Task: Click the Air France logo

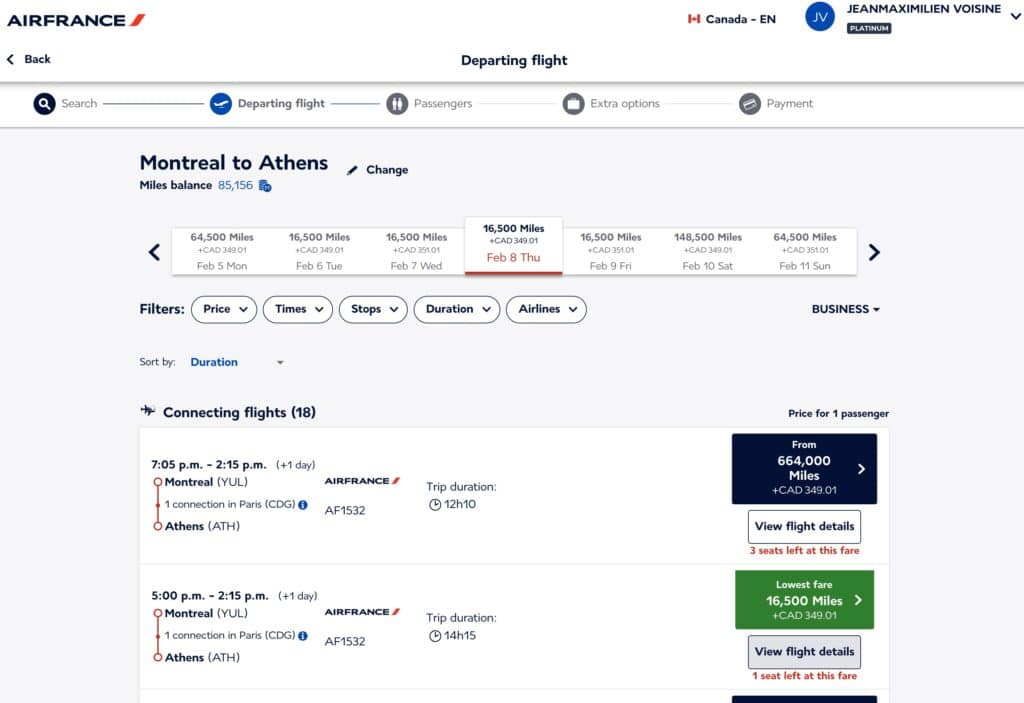Action: point(76,20)
